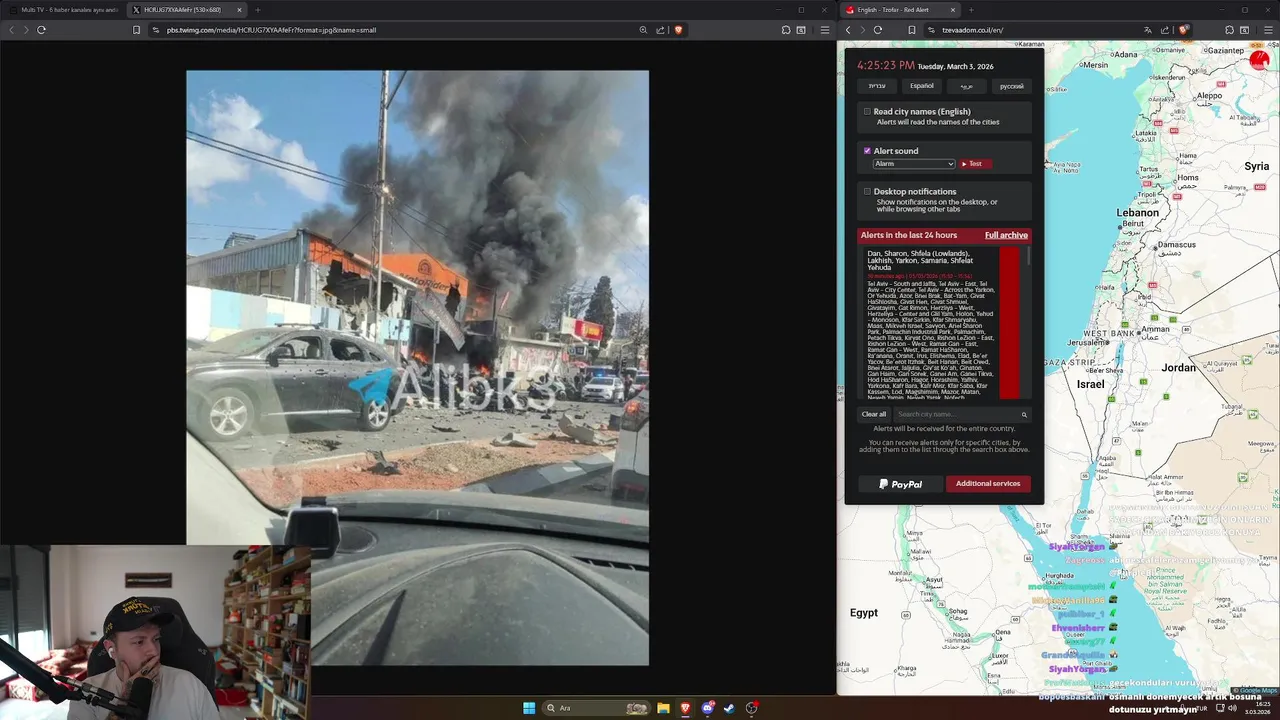This screenshot has height=720, width=1280.
Task: Open the Alarm sound dropdown
Action: (914, 164)
